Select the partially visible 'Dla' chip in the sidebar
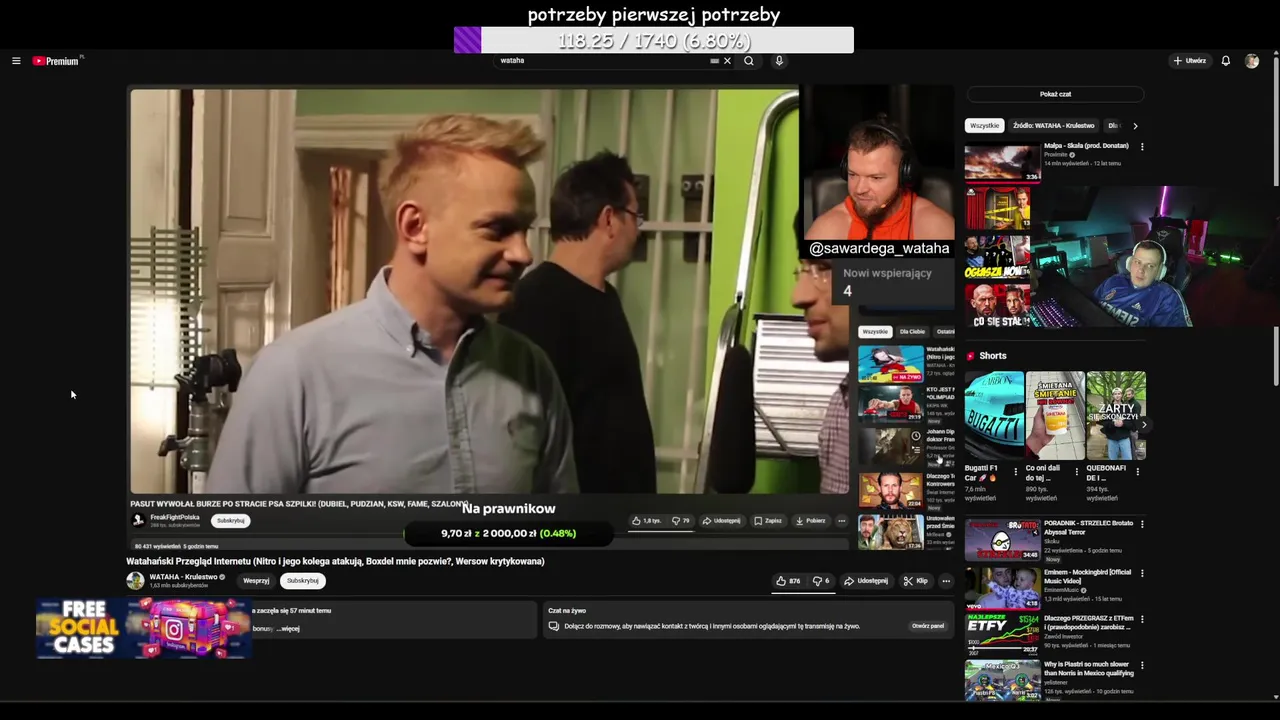1280x720 pixels. tap(1113, 126)
